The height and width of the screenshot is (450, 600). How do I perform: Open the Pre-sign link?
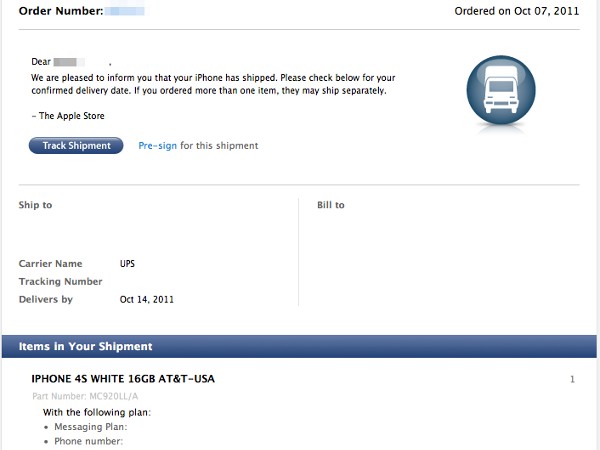click(157, 146)
